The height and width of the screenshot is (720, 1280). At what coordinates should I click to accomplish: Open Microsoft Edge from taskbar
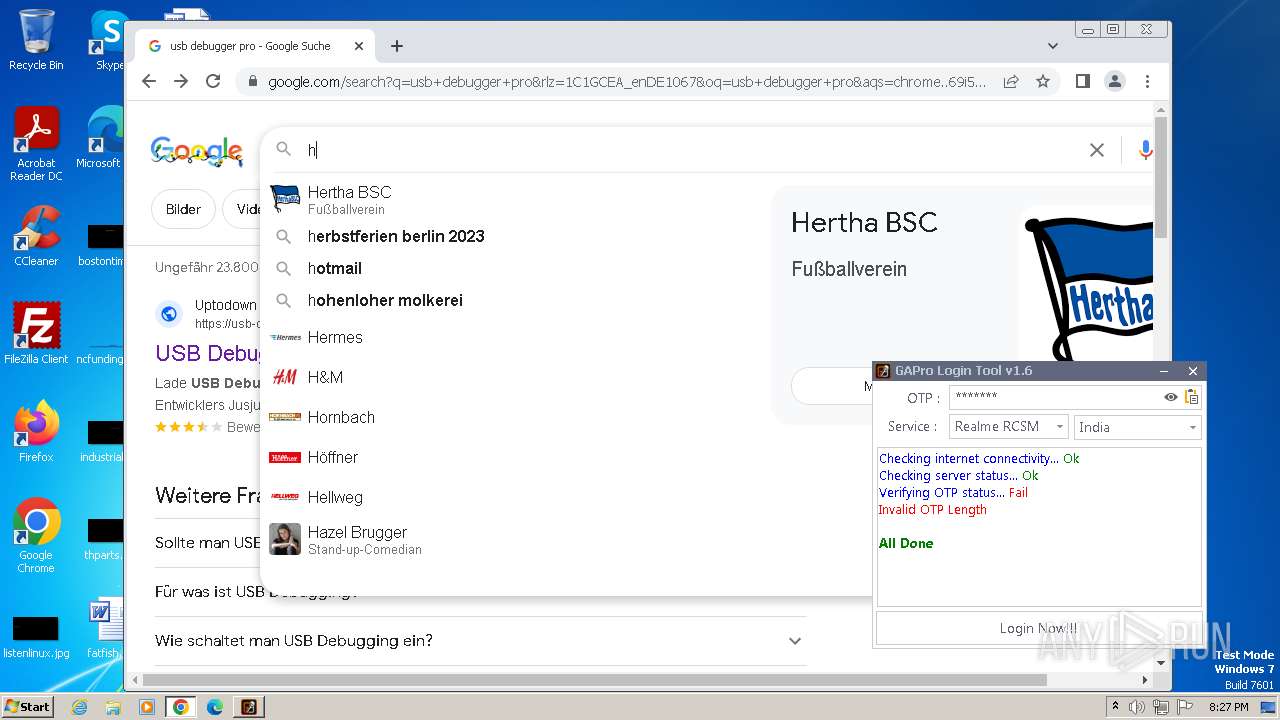215,707
